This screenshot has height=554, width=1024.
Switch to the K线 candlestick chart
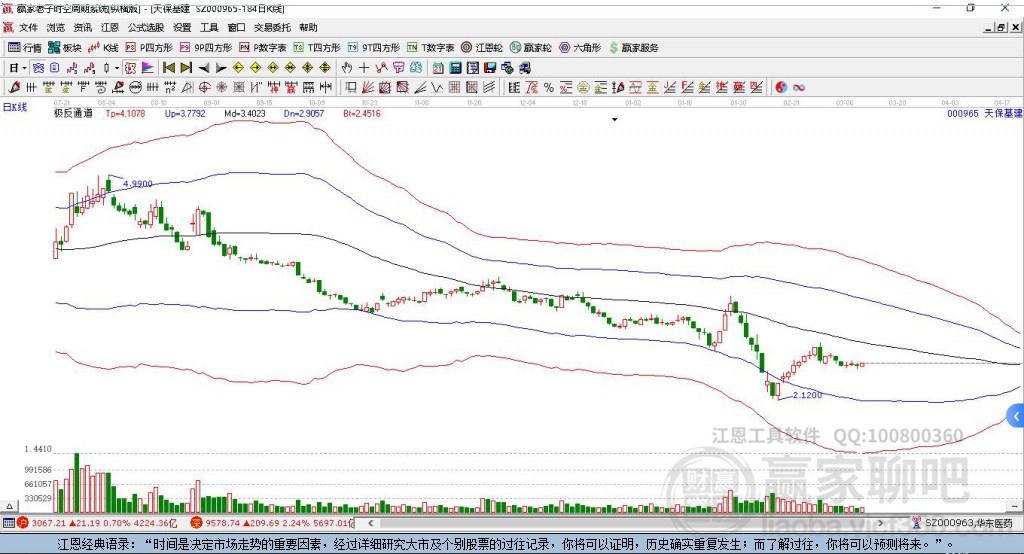click(x=103, y=48)
